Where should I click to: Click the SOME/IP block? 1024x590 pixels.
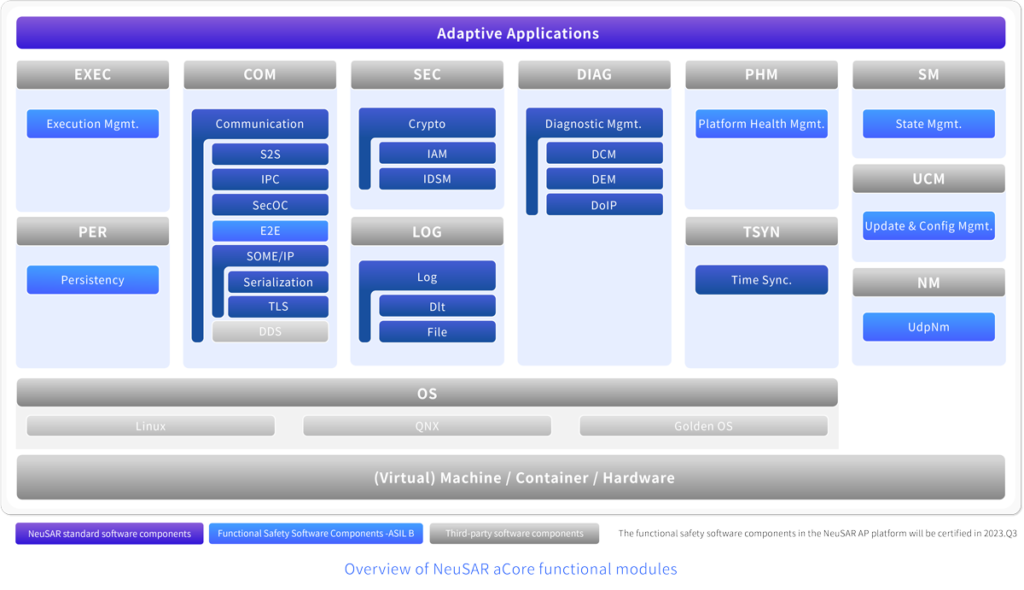pos(270,256)
